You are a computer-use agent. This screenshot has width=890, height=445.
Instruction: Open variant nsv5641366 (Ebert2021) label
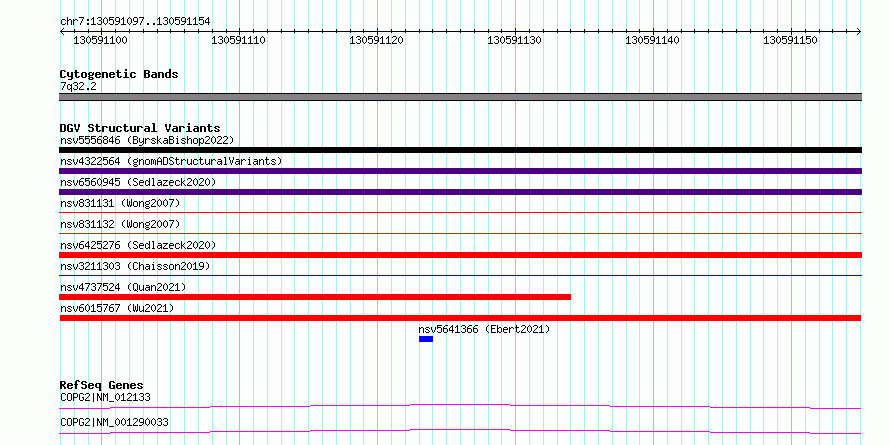[484, 329]
